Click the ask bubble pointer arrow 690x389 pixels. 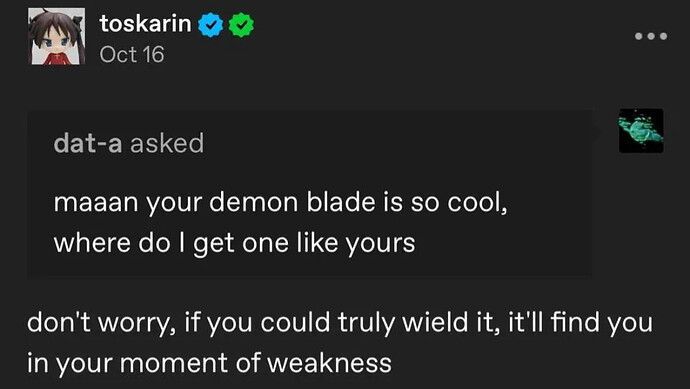[x=596, y=131]
